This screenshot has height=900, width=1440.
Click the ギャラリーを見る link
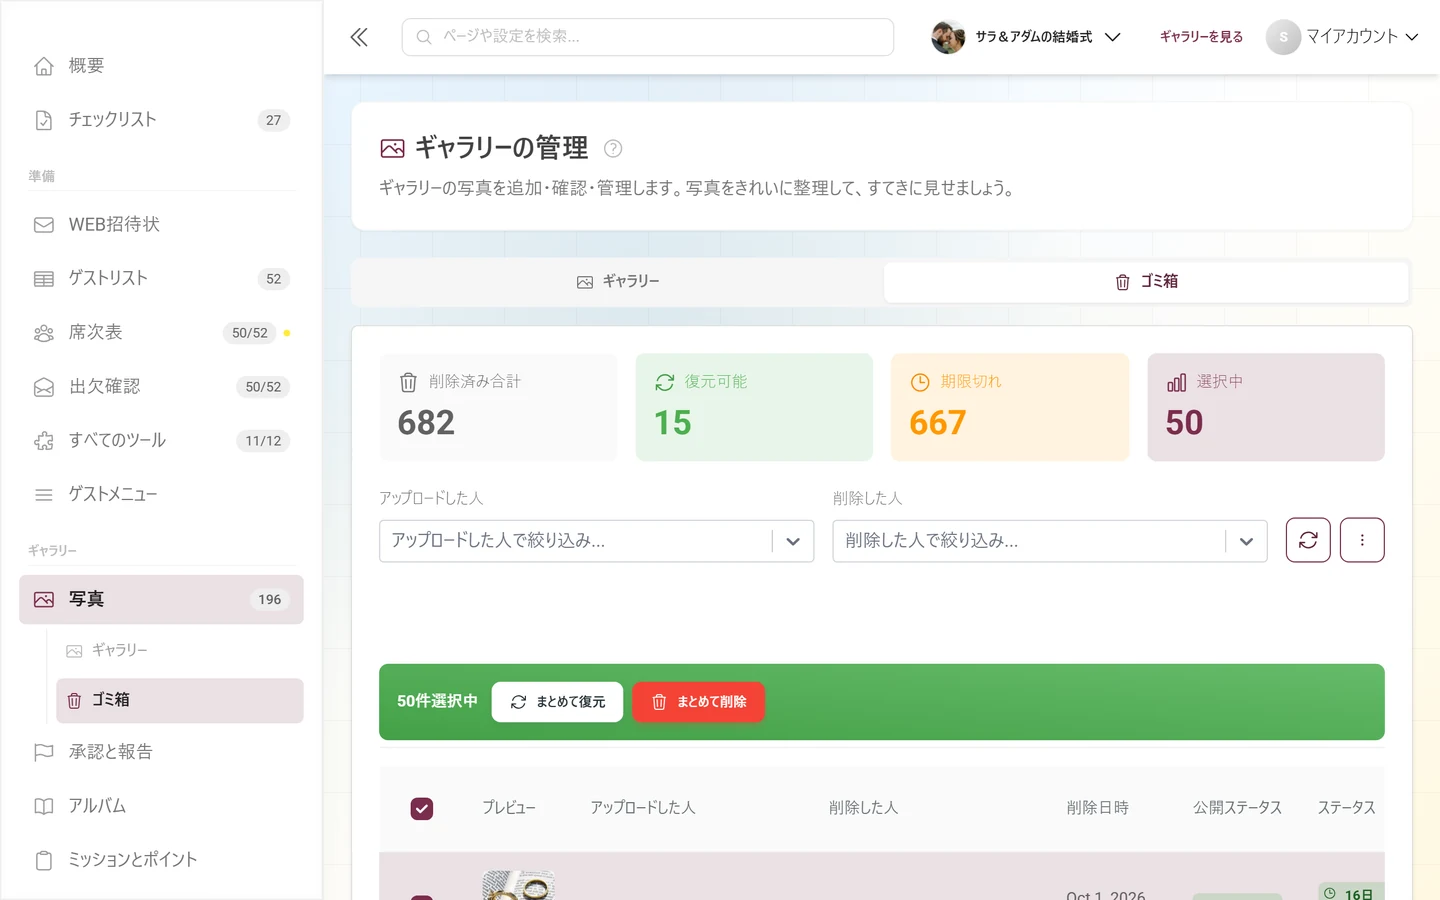[1201, 37]
